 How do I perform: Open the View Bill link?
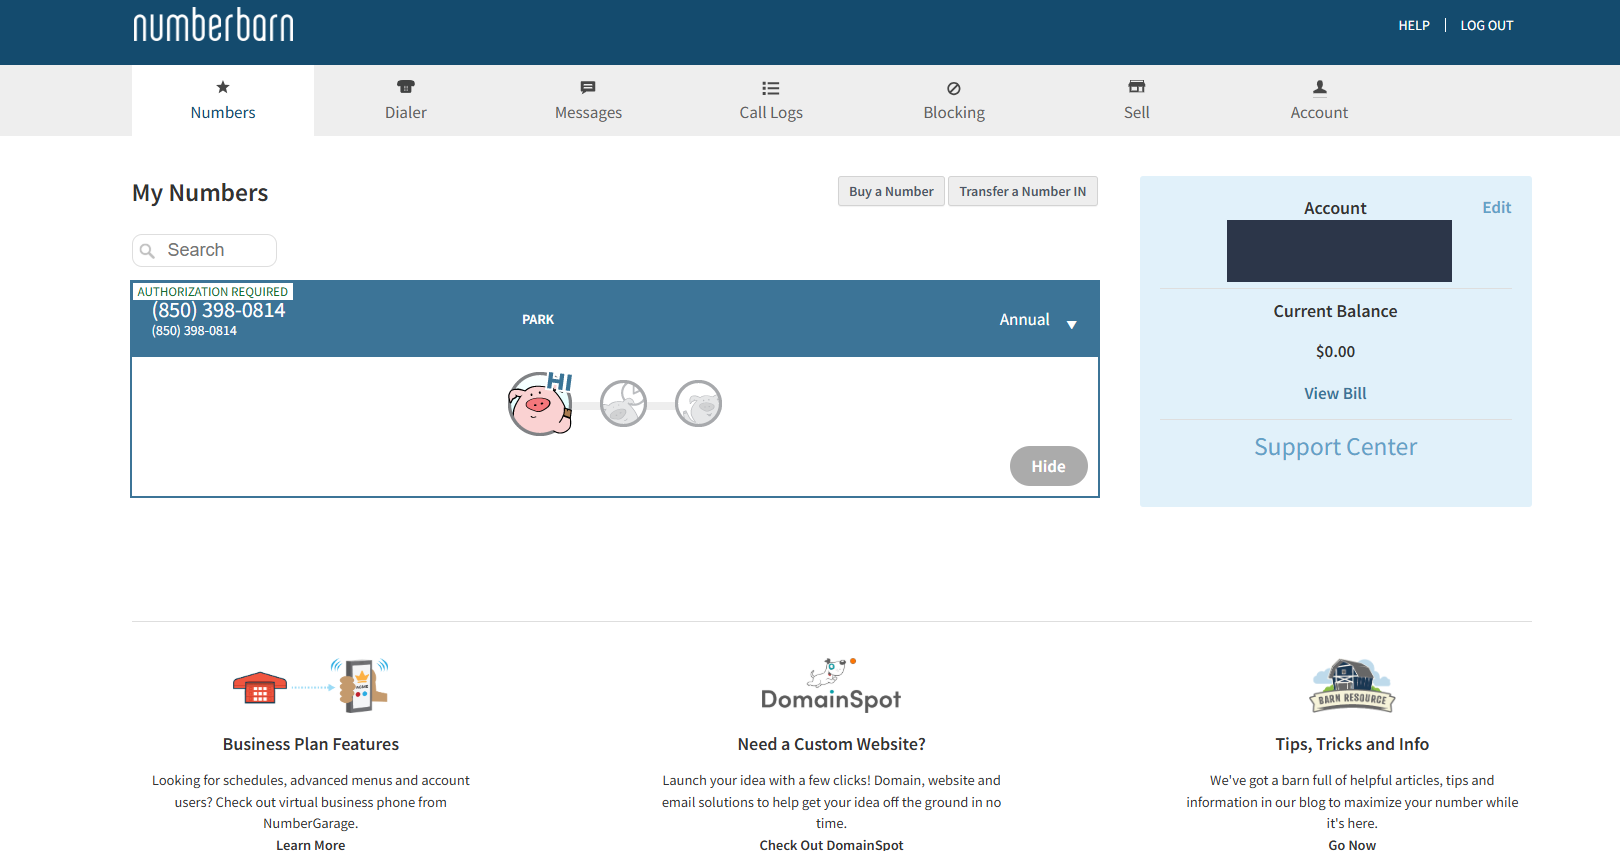1335,394
